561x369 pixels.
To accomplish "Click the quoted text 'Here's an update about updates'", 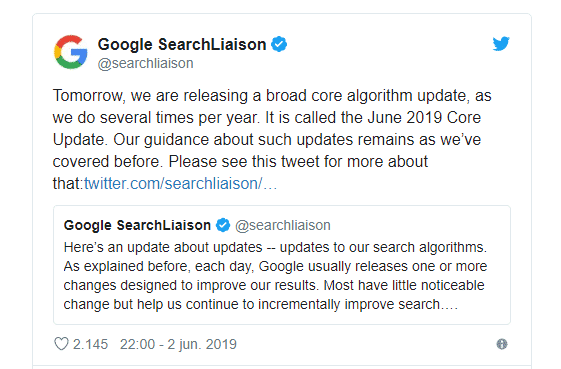I will 163,247.
